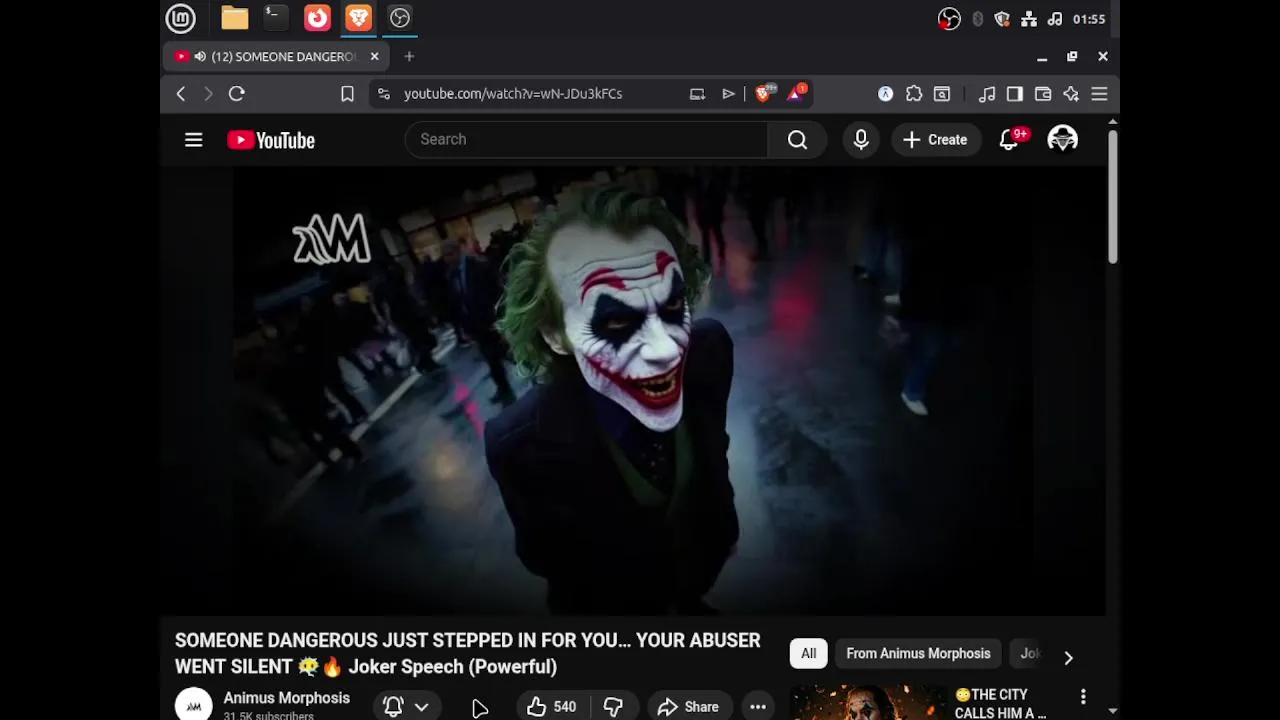
Task: Go to the YouTube home logo
Action: [271, 140]
